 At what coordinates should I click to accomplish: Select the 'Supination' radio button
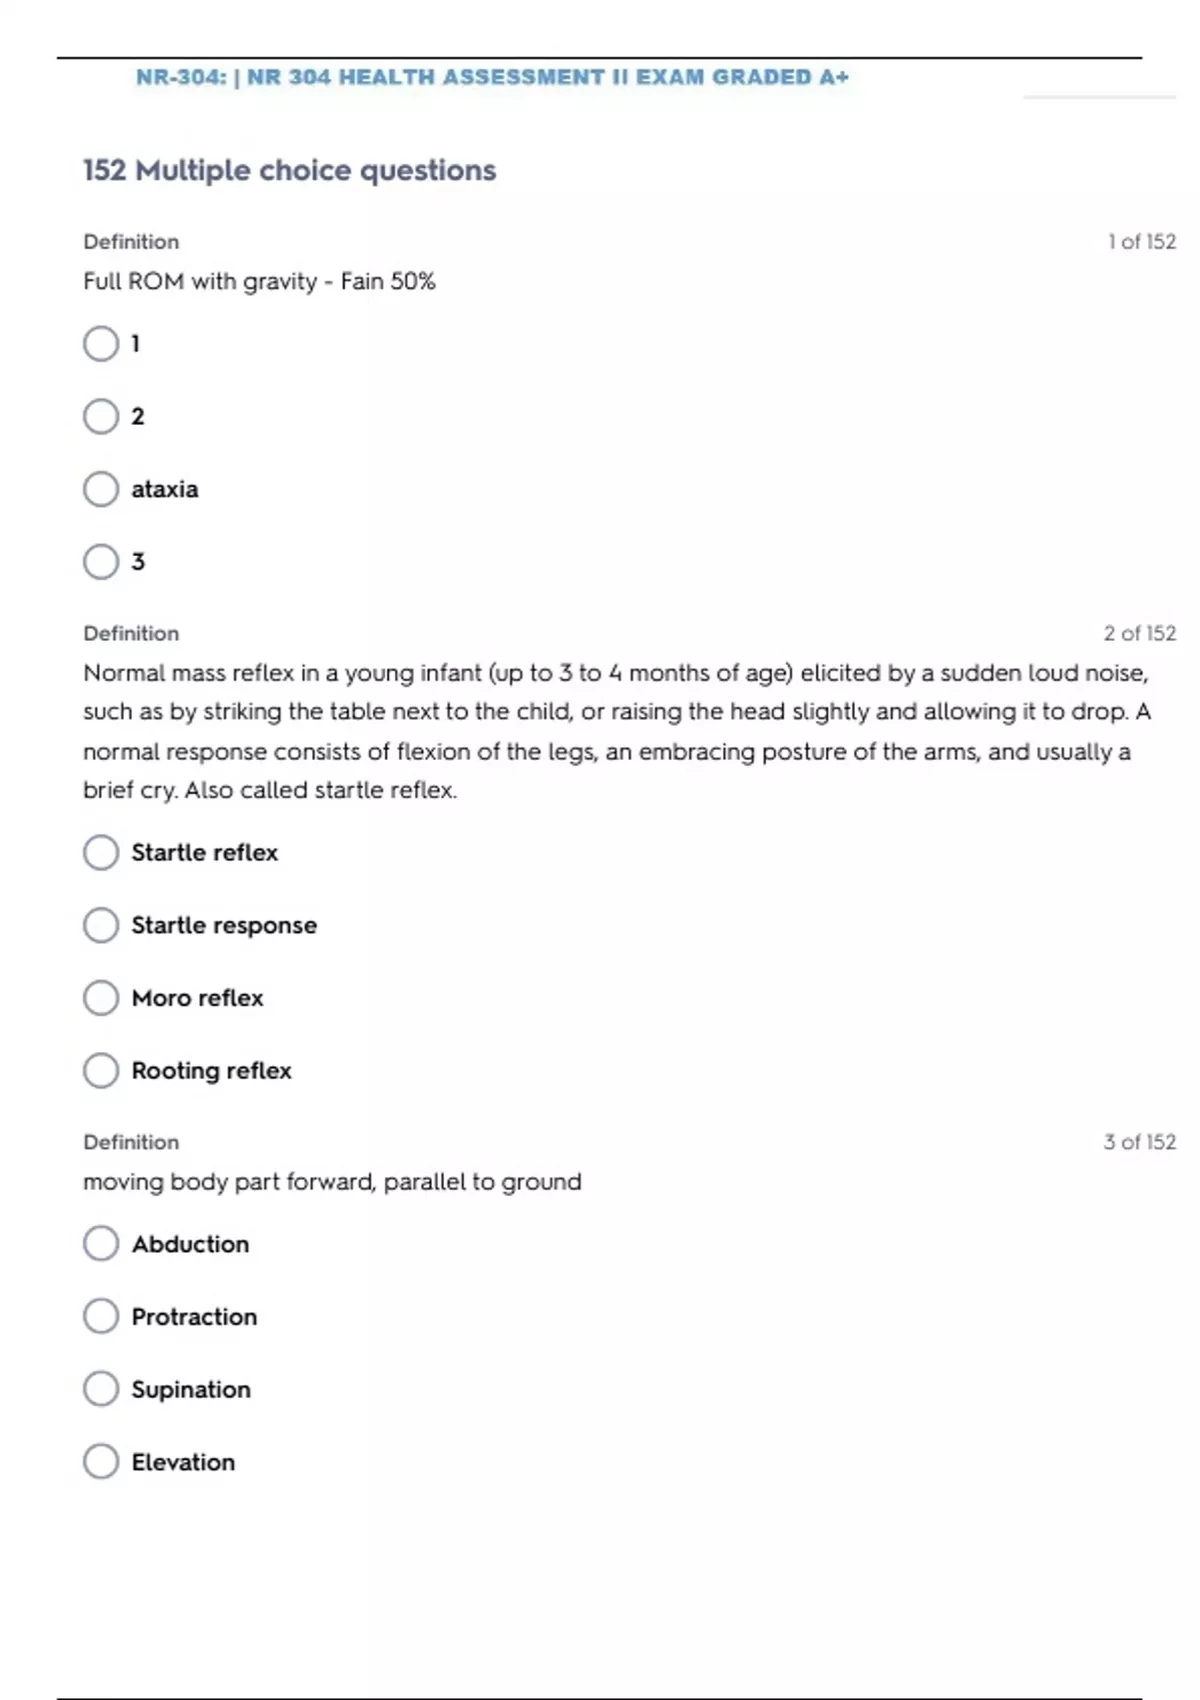click(x=101, y=1389)
